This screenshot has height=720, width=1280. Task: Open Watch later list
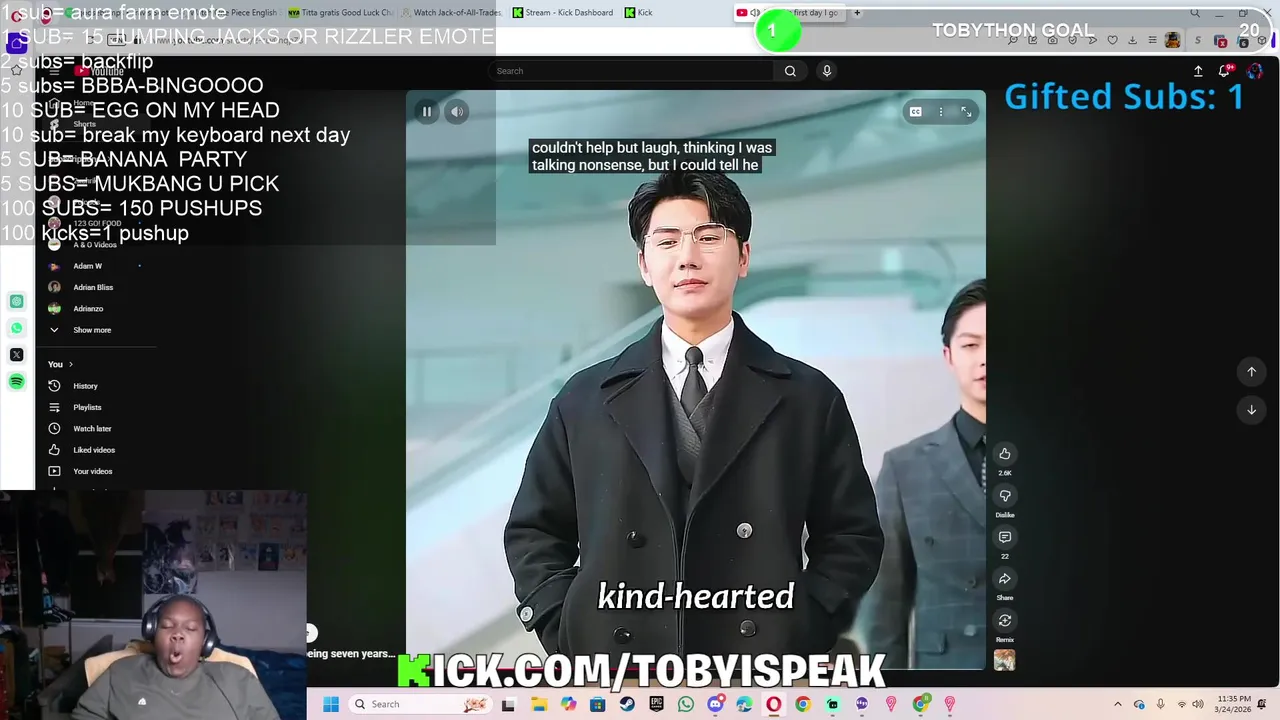pyautogui.click(x=92, y=429)
